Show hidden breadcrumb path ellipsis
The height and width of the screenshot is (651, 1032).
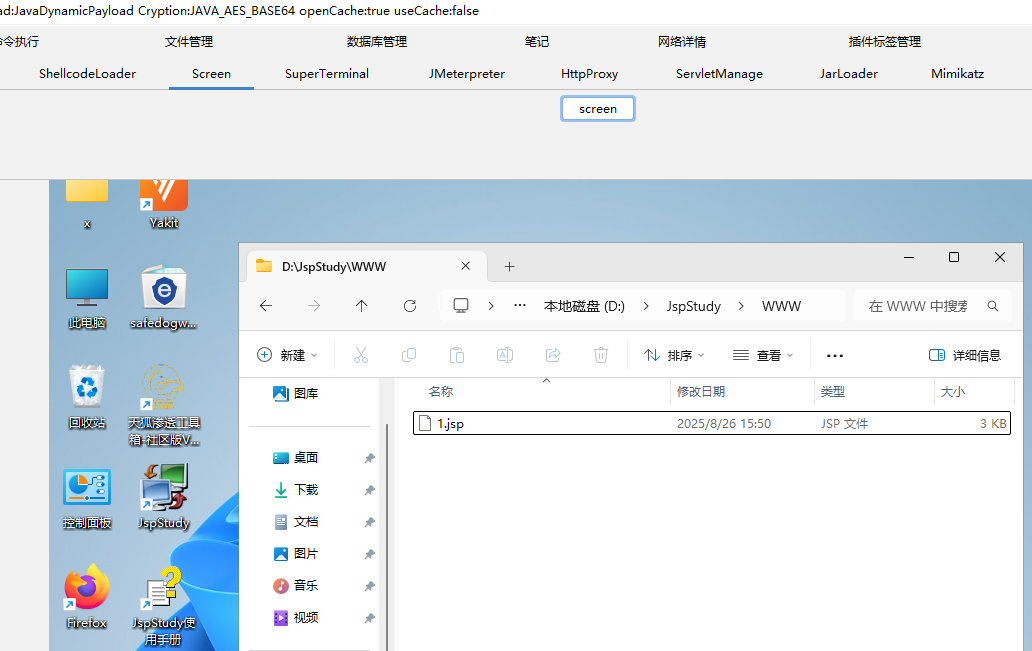pyautogui.click(x=520, y=305)
